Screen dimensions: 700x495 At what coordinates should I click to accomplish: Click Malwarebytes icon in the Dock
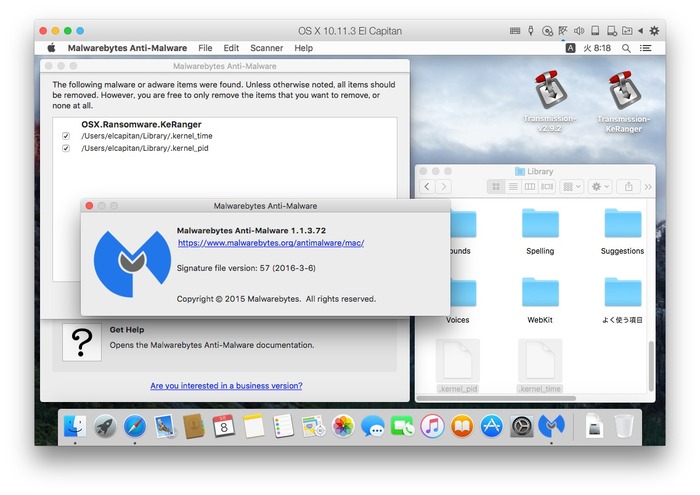(x=551, y=426)
